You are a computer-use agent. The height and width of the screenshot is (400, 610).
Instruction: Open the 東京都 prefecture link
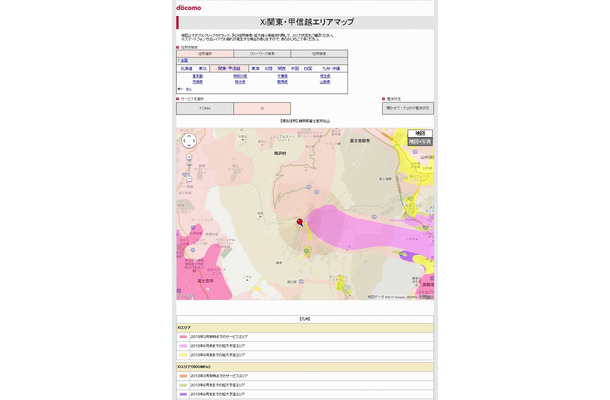(x=198, y=76)
